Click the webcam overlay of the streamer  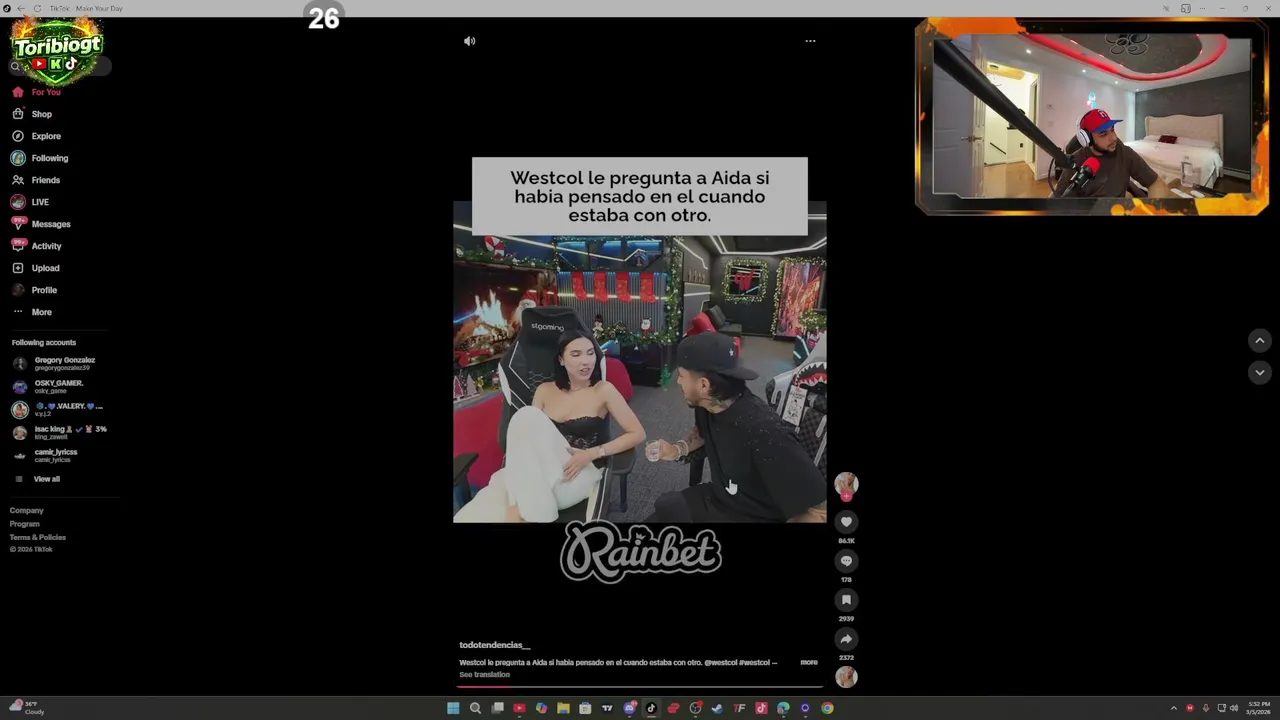(1092, 117)
